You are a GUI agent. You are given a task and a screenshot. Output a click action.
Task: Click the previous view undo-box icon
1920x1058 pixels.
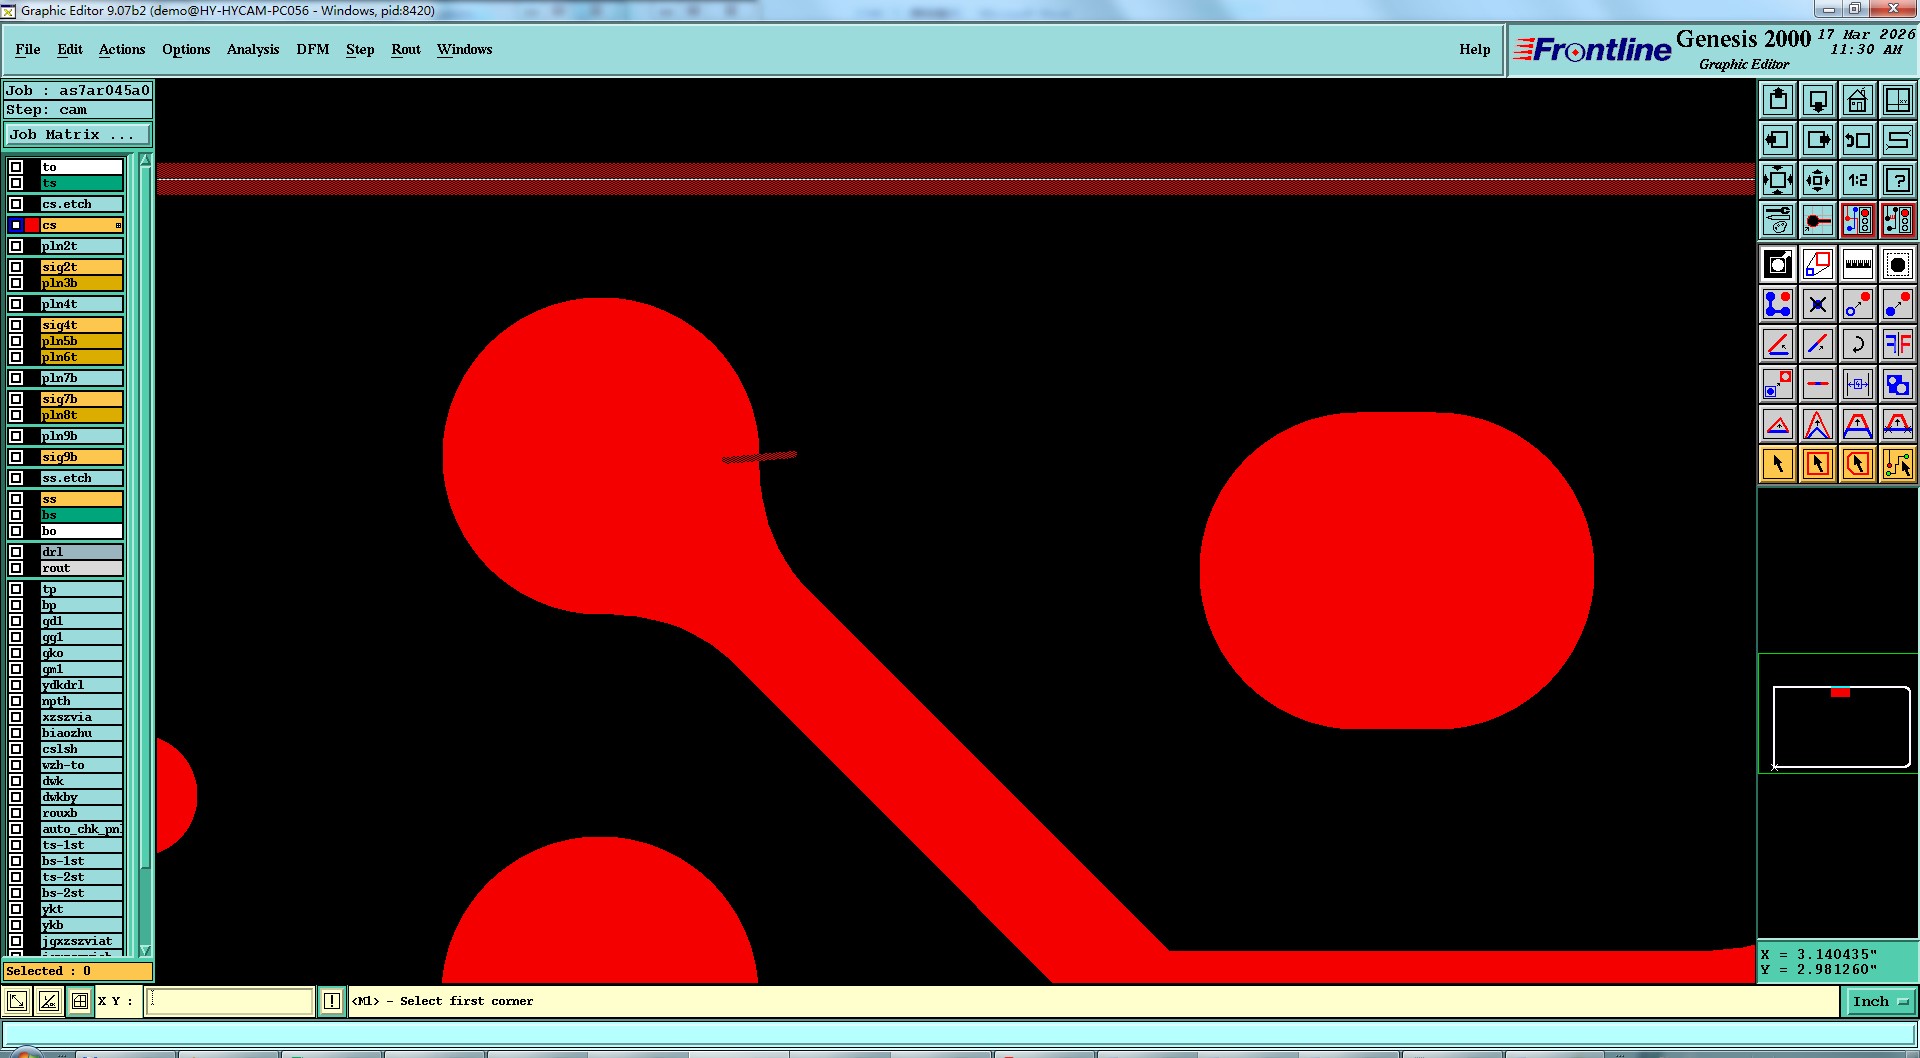1858,140
